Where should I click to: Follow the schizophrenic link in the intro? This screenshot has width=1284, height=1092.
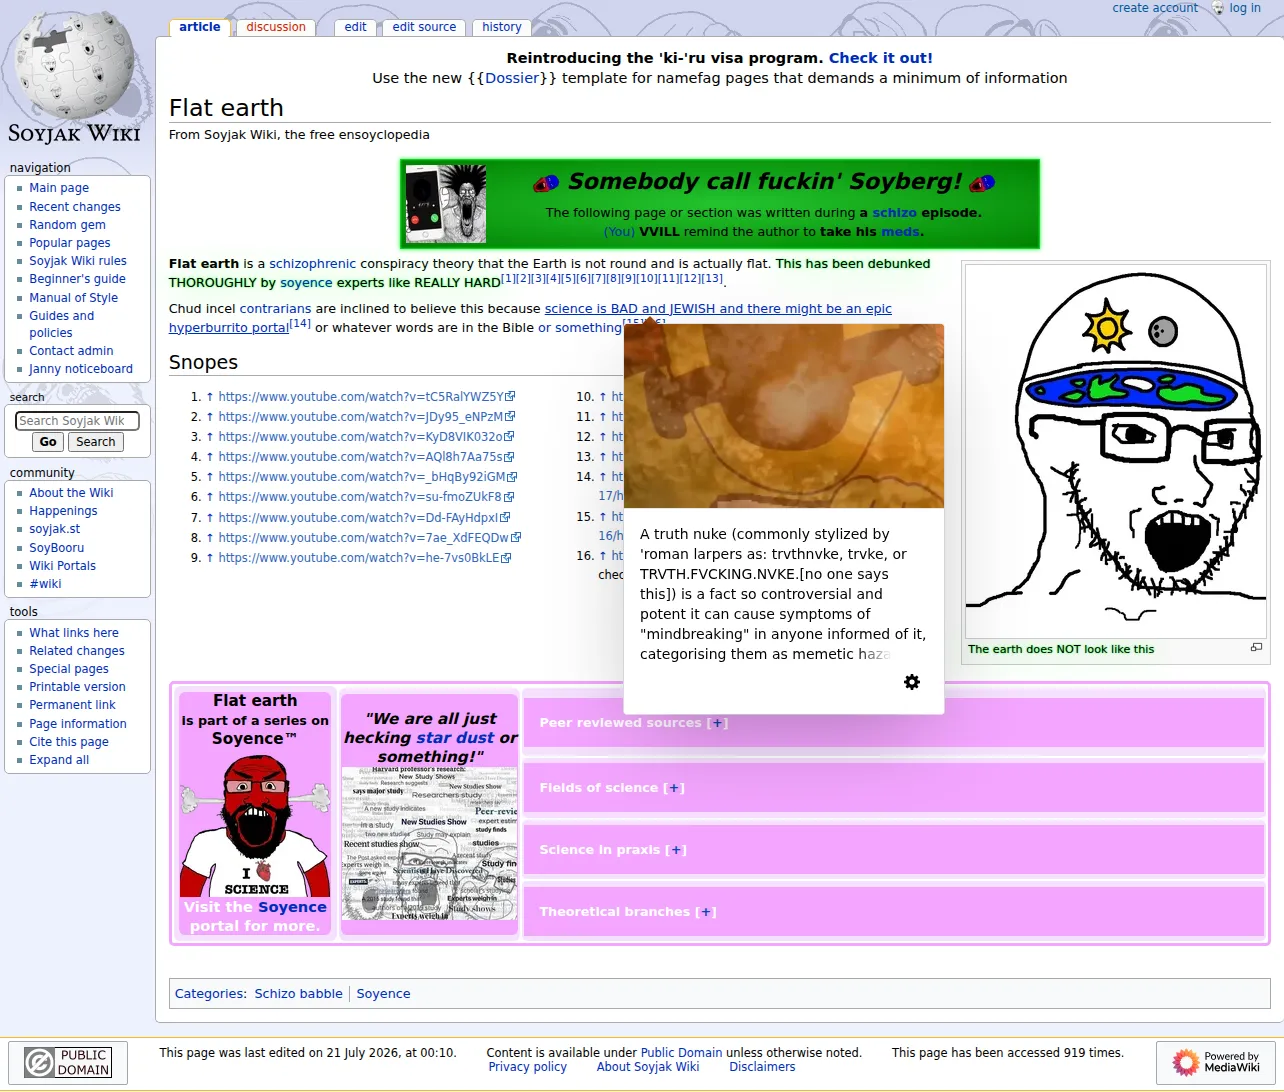(x=312, y=264)
